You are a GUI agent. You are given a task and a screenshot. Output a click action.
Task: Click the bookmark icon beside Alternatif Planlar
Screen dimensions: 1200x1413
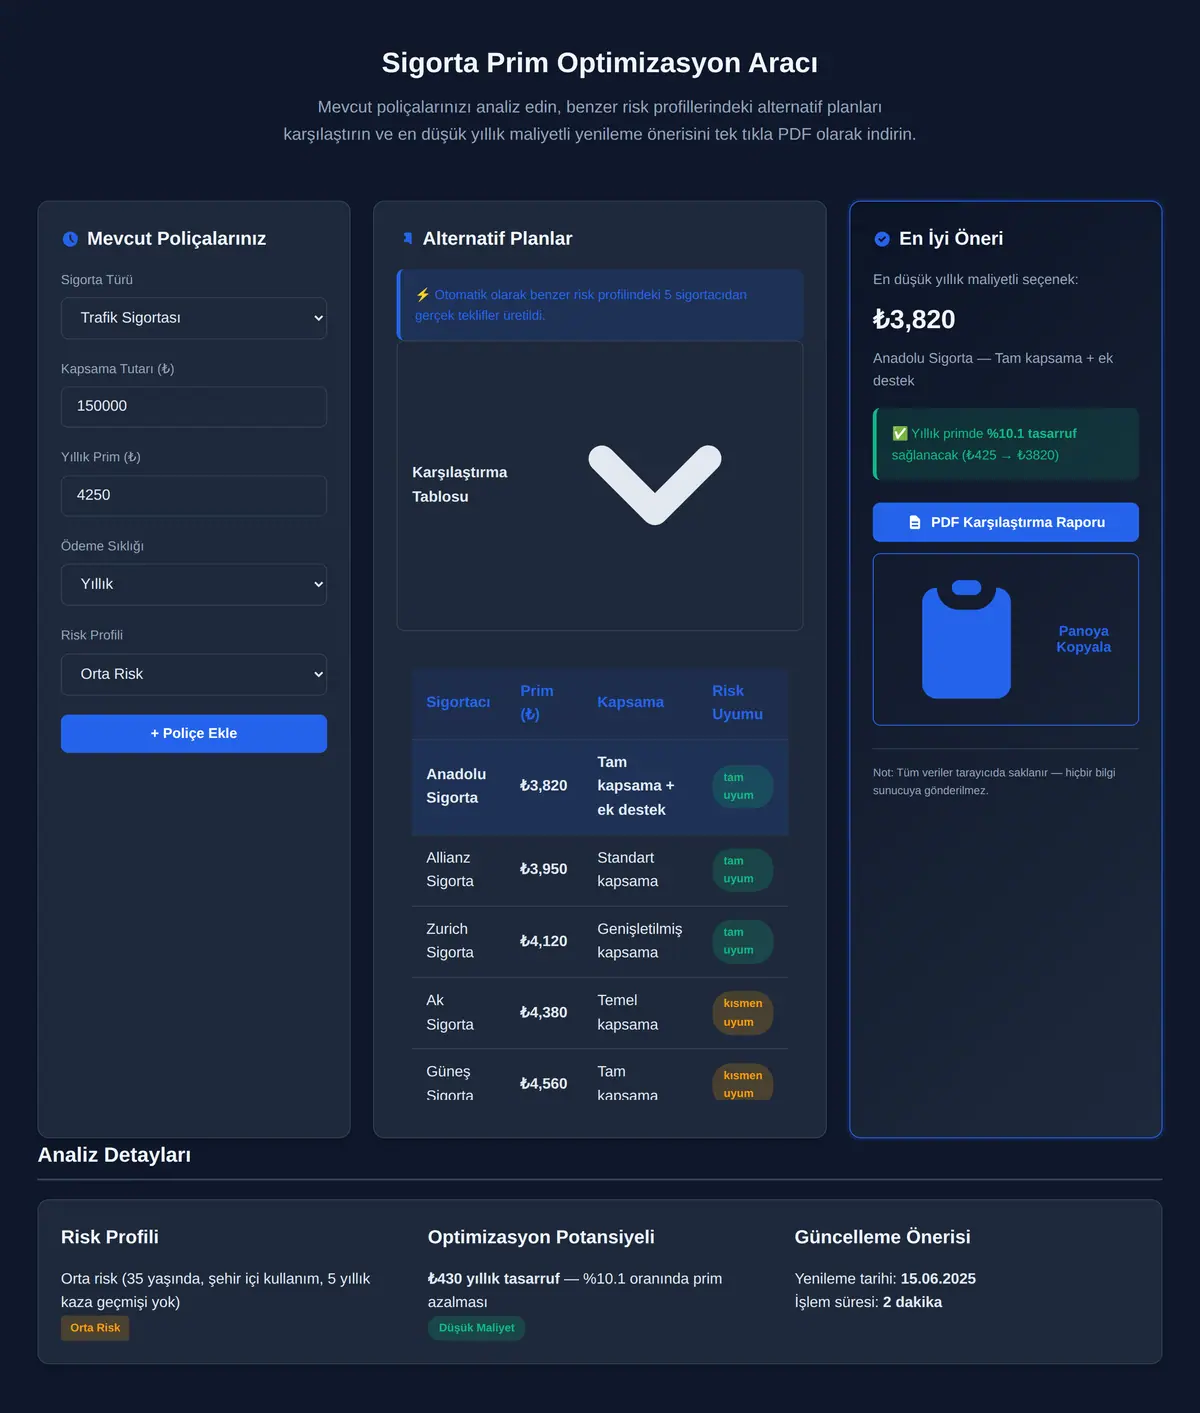(407, 239)
